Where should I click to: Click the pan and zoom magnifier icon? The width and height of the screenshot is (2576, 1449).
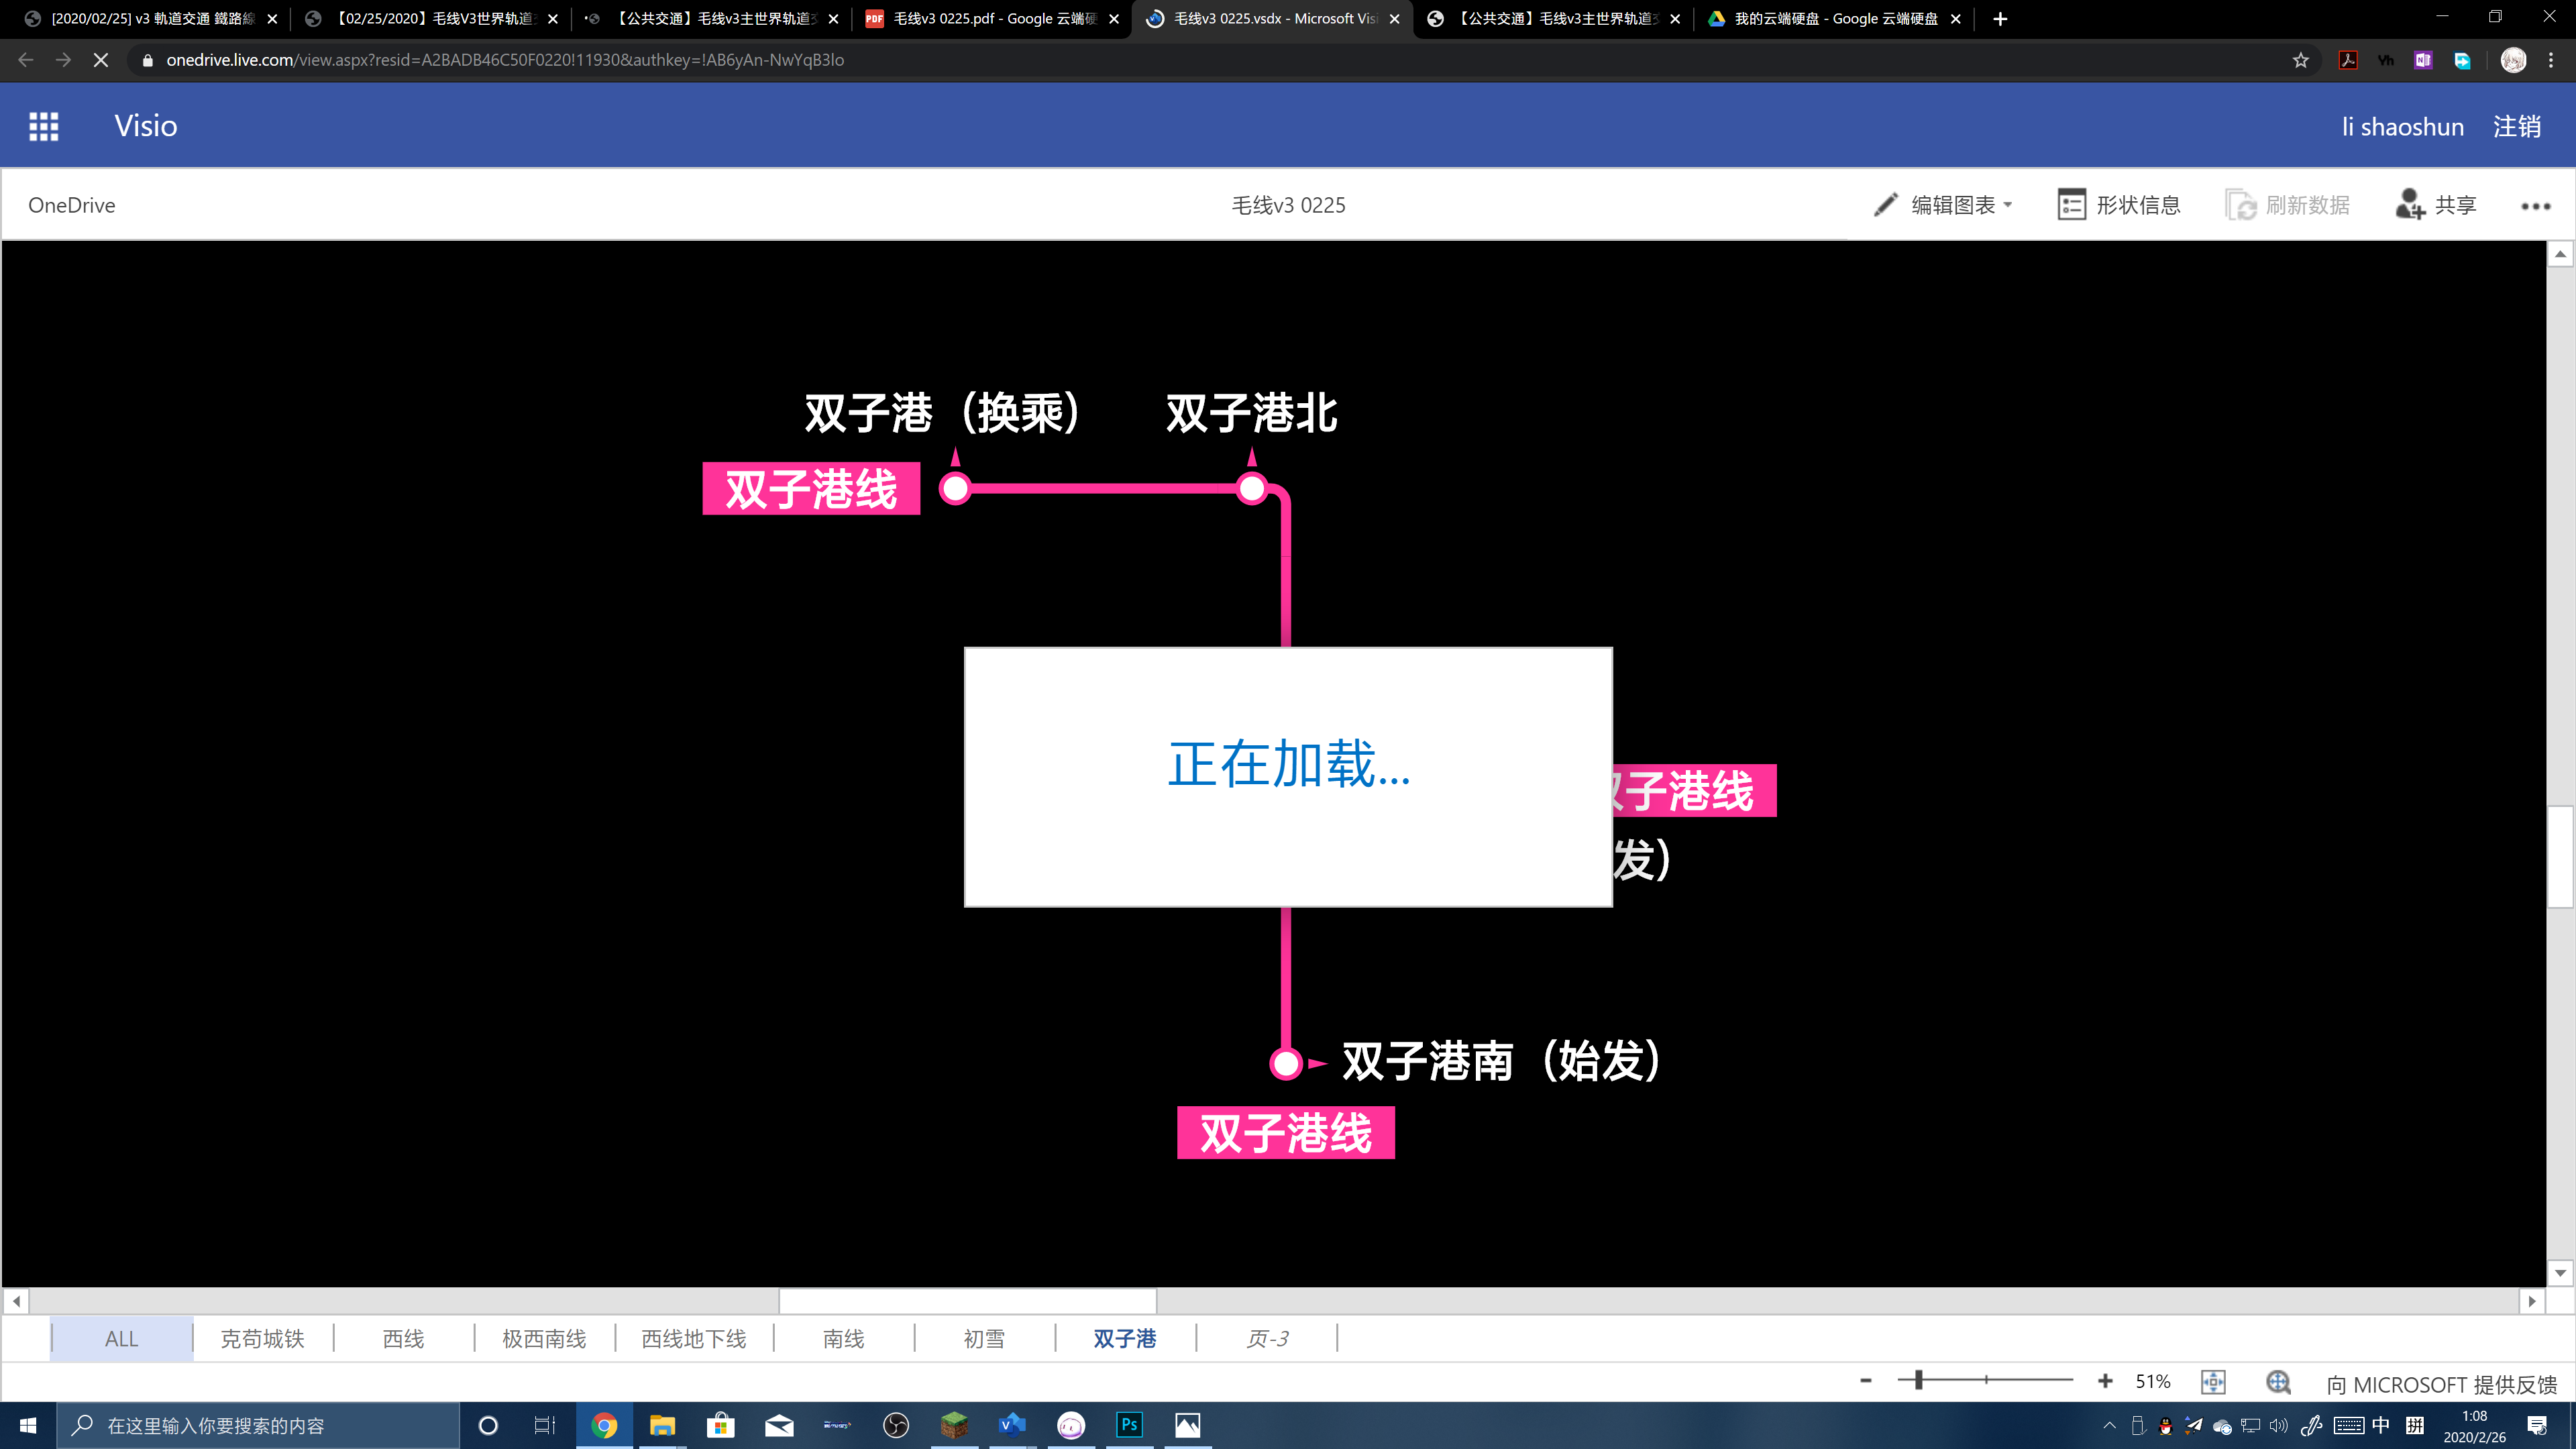point(2278,1382)
